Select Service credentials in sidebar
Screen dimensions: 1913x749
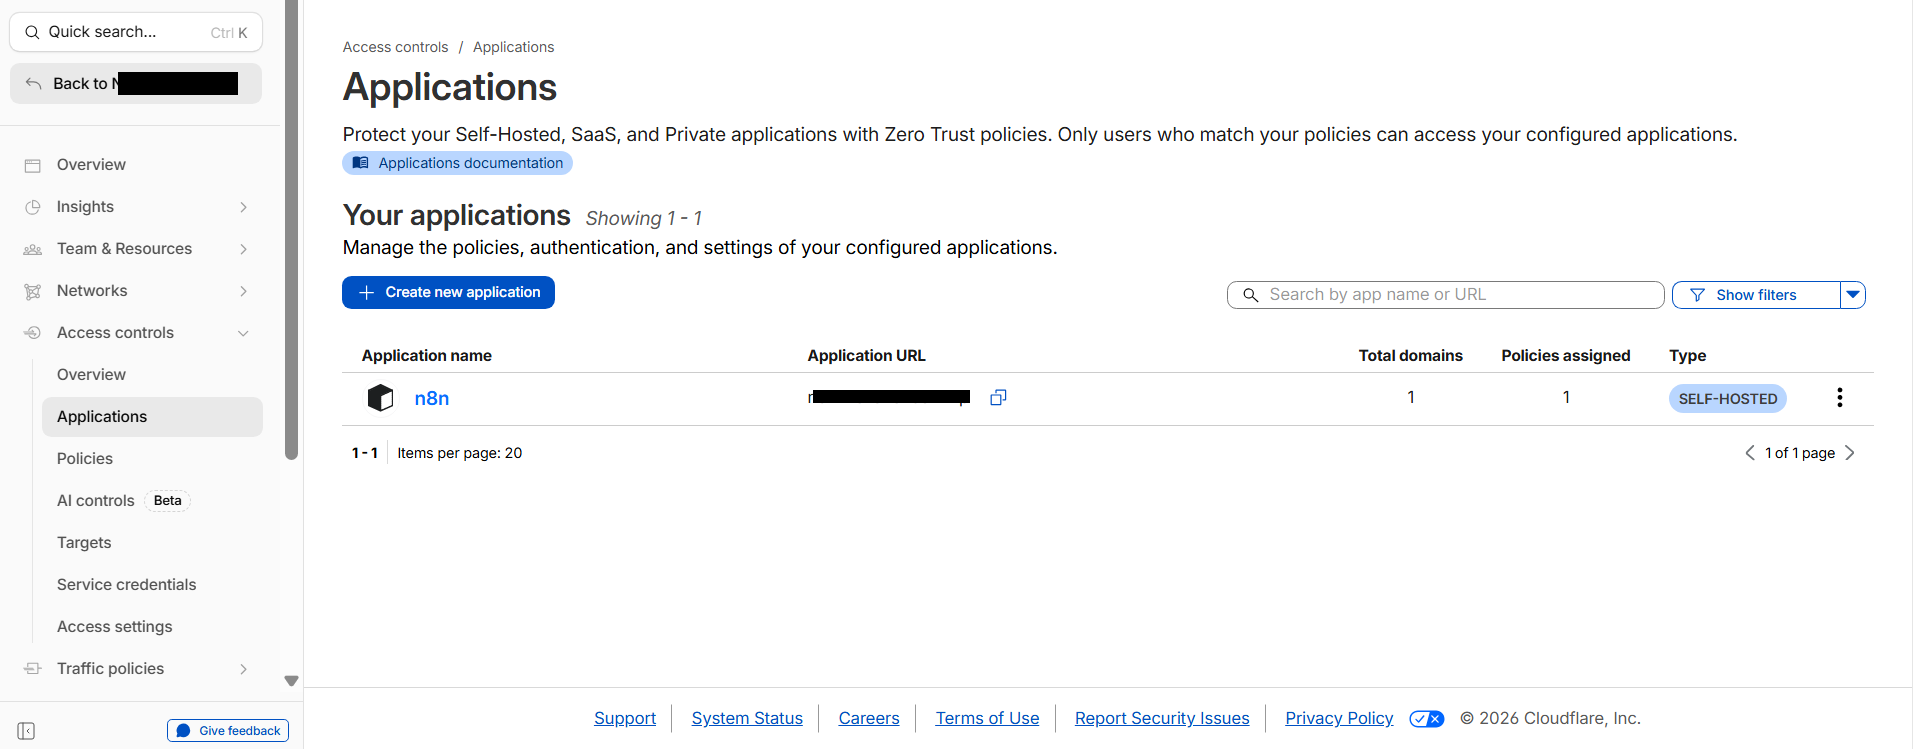coord(127,585)
